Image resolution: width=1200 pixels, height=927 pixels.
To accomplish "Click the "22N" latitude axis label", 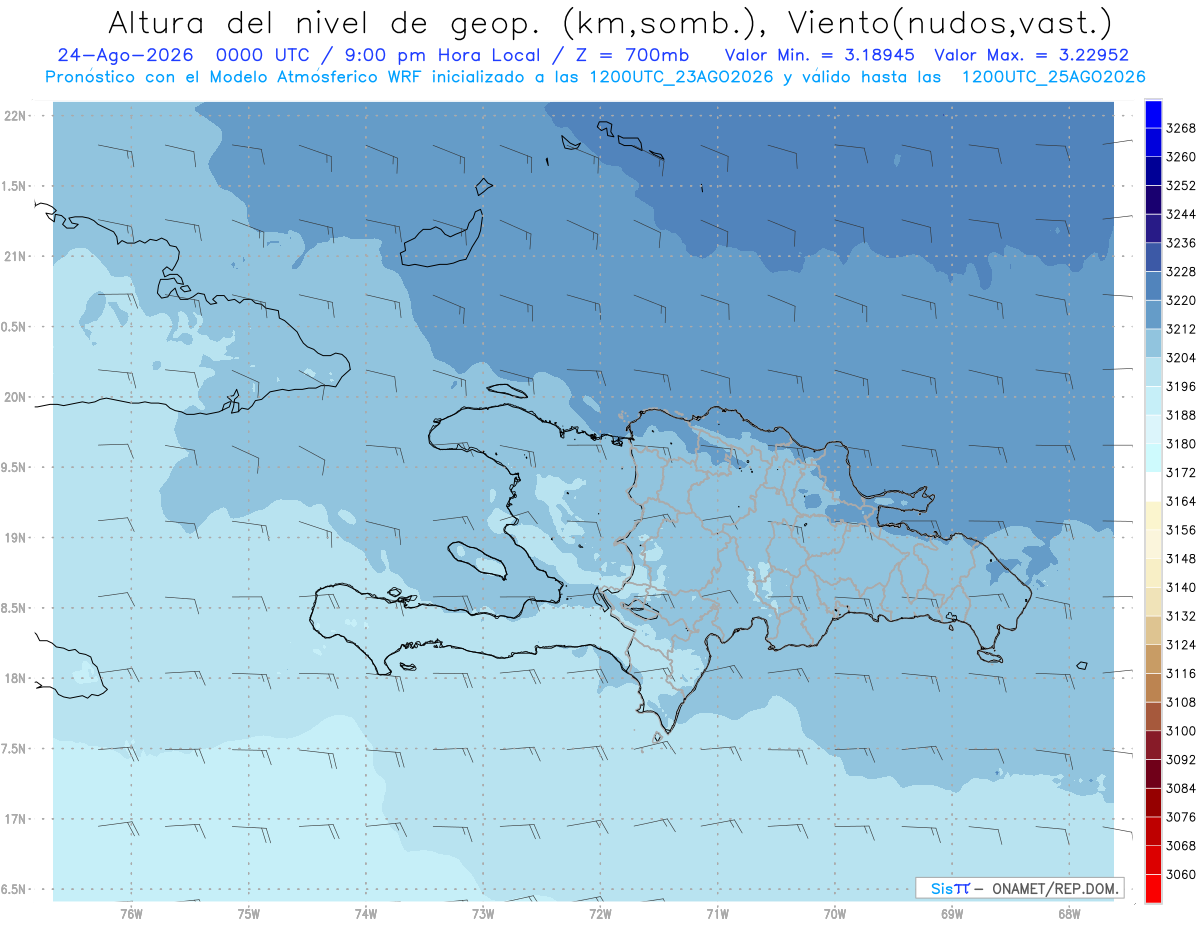I will (x=17, y=115).
